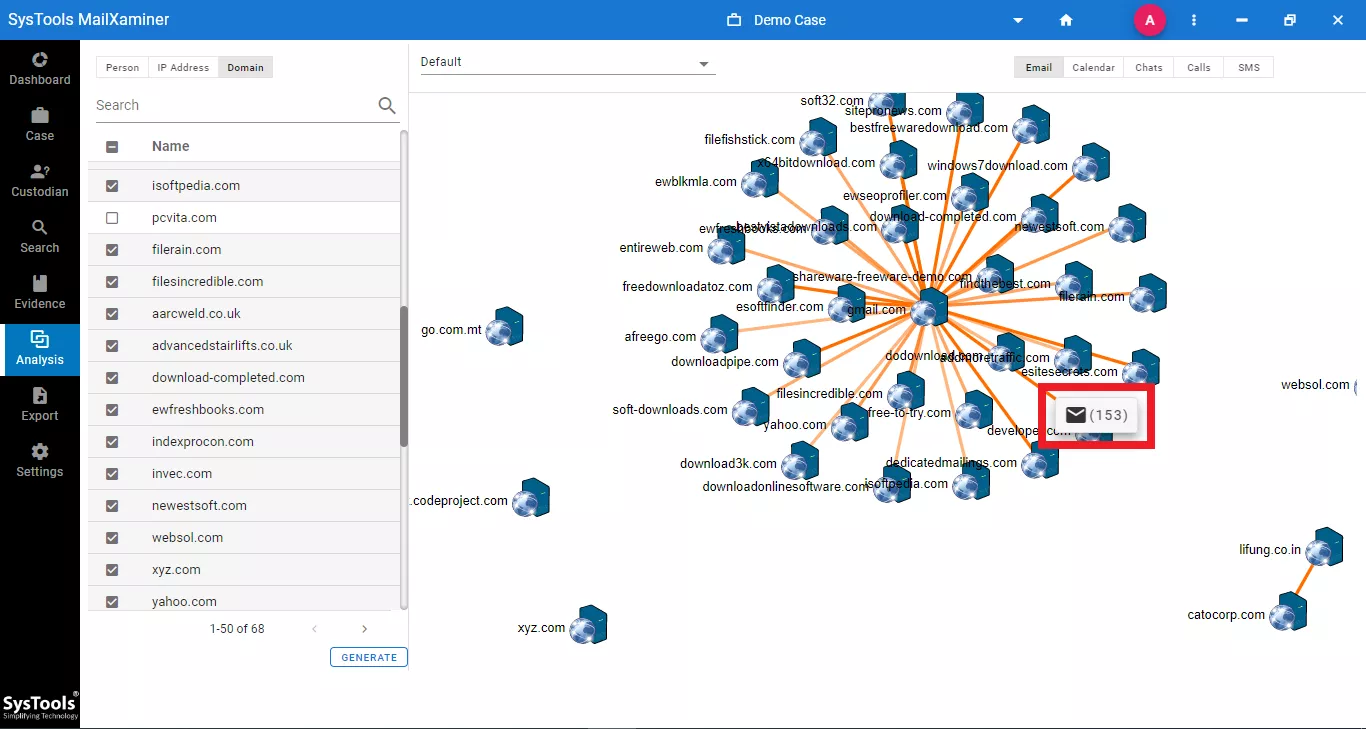Image resolution: width=1366 pixels, height=729 pixels.
Task: Uncheck the aarcweld.co.uk checkbox
Action: click(x=112, y=314)
